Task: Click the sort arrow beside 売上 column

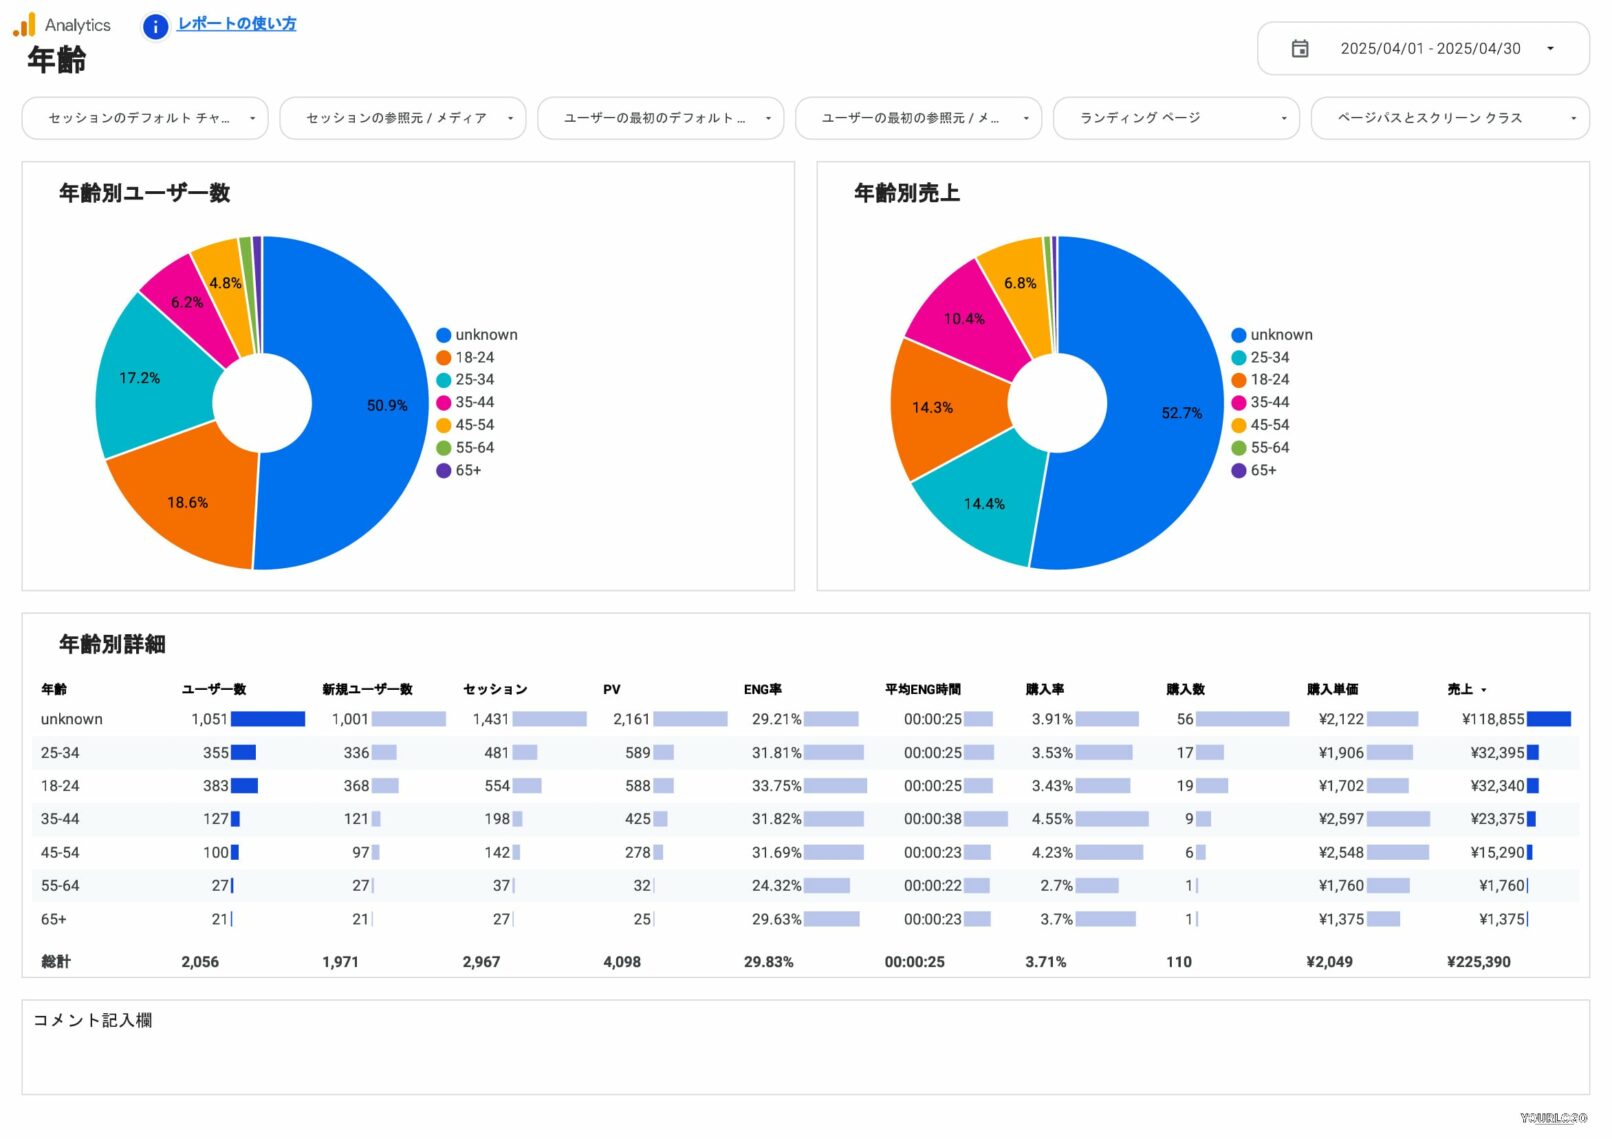Action: pos(1483,690)
